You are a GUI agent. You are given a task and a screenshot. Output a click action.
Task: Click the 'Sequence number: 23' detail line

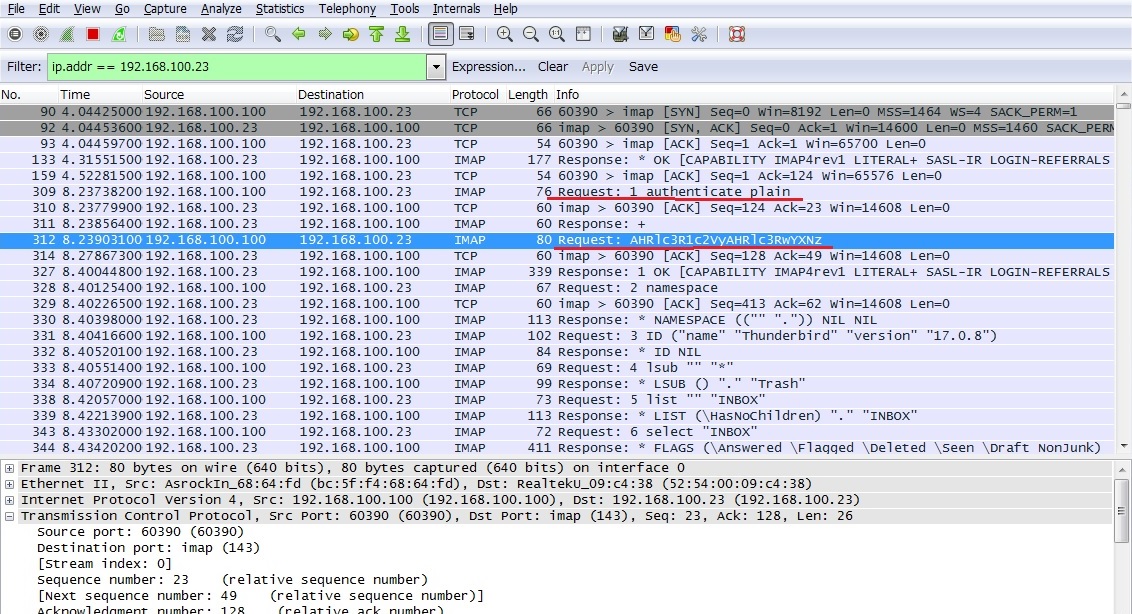coord(232,579)
